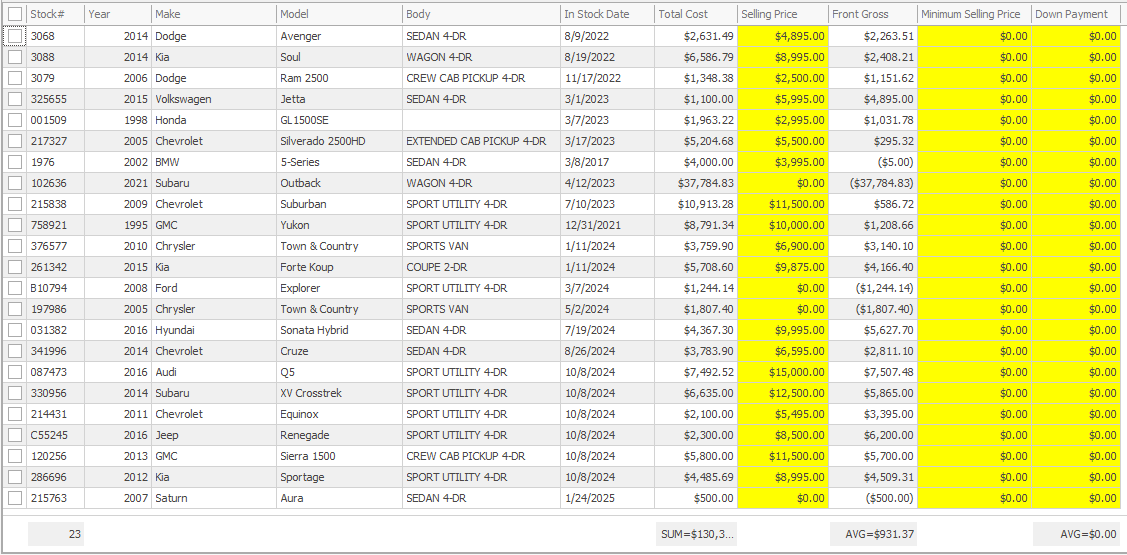This screenshot has width=1127, height=555.
Task: Select the Sonata Hybrid model cell
Action: pos(339,330)
